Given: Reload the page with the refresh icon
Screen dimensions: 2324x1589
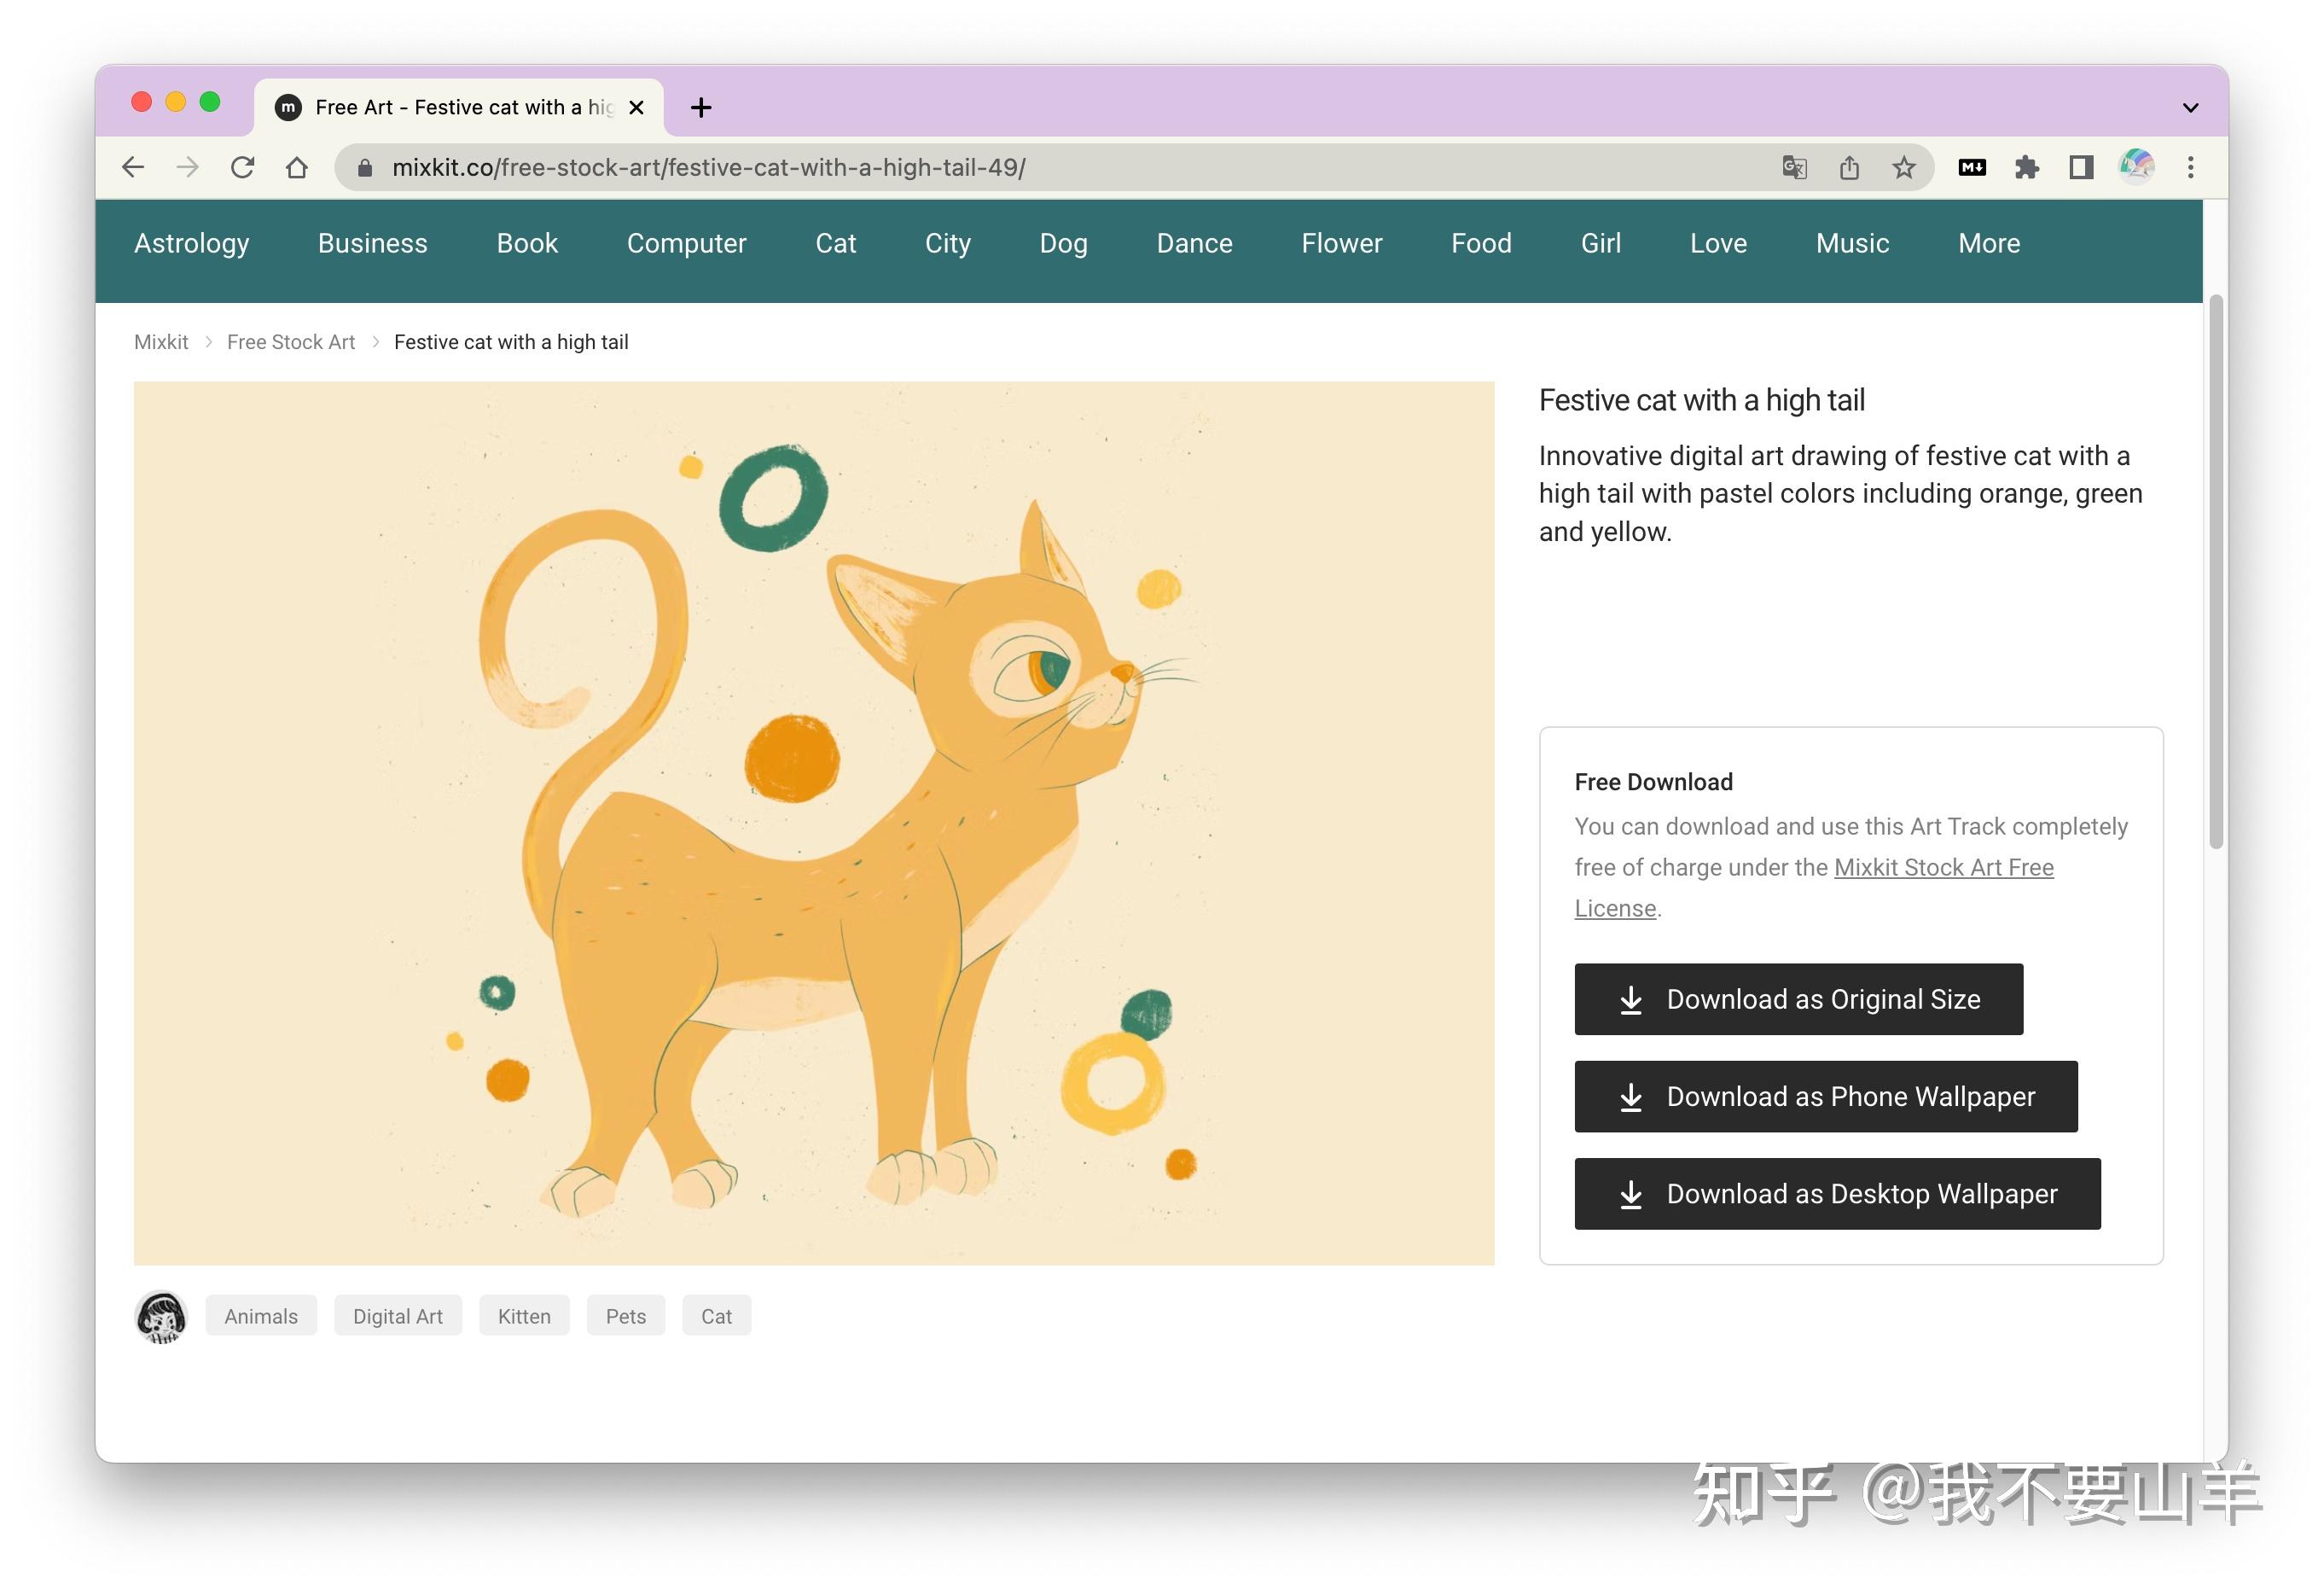Looking at the screenshot, I should pyautogui.click(x=242, y=167).
